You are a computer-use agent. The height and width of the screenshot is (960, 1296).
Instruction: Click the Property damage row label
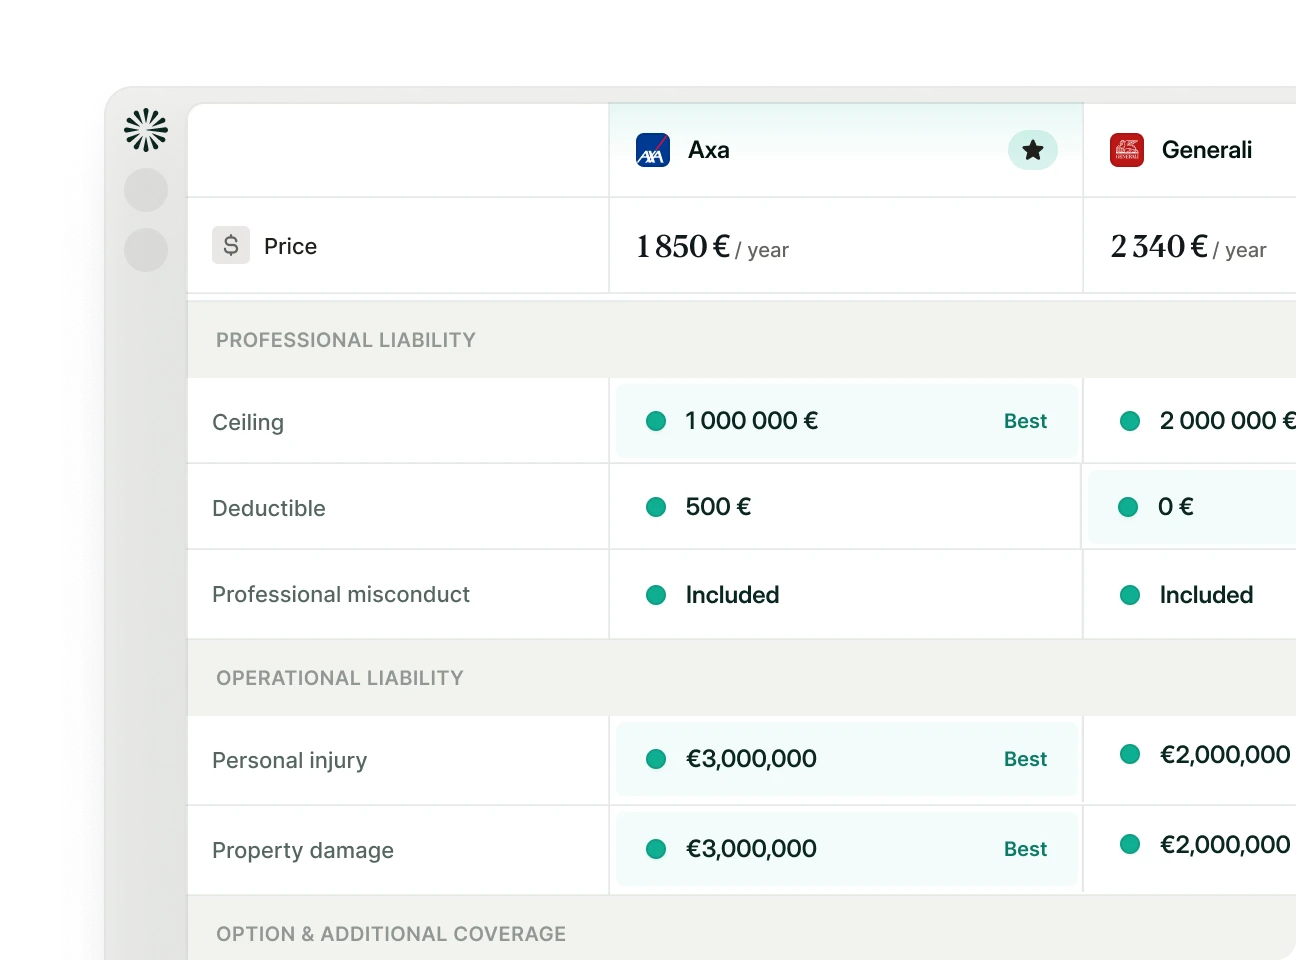[x=303, y=850]
